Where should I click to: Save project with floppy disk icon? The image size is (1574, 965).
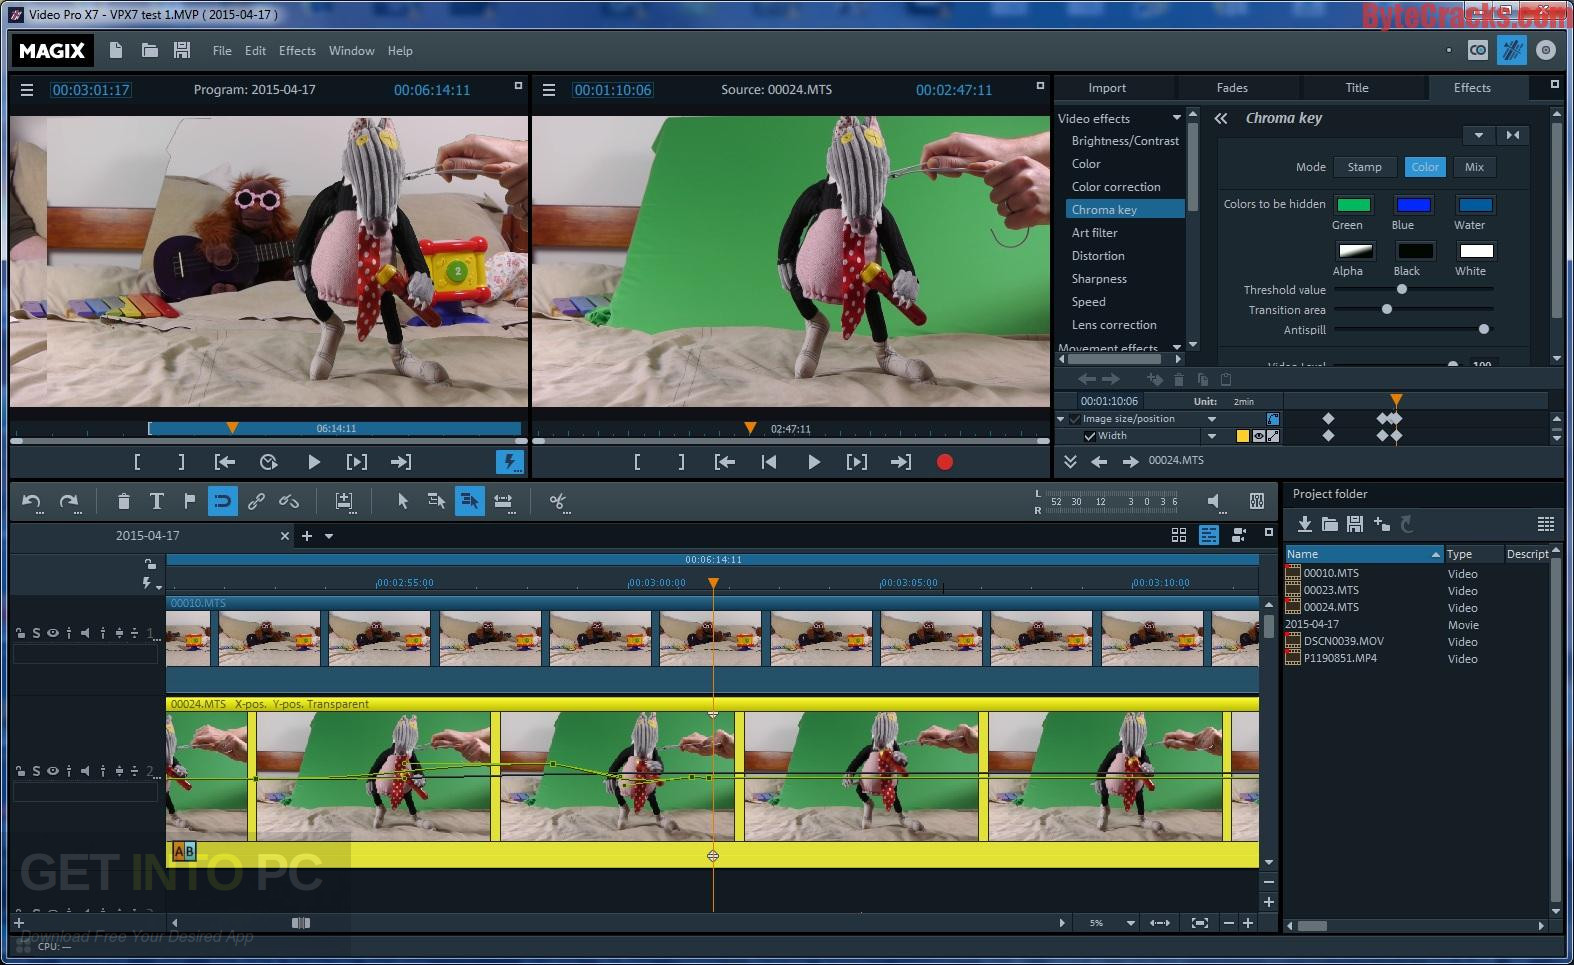coord(181,50)
